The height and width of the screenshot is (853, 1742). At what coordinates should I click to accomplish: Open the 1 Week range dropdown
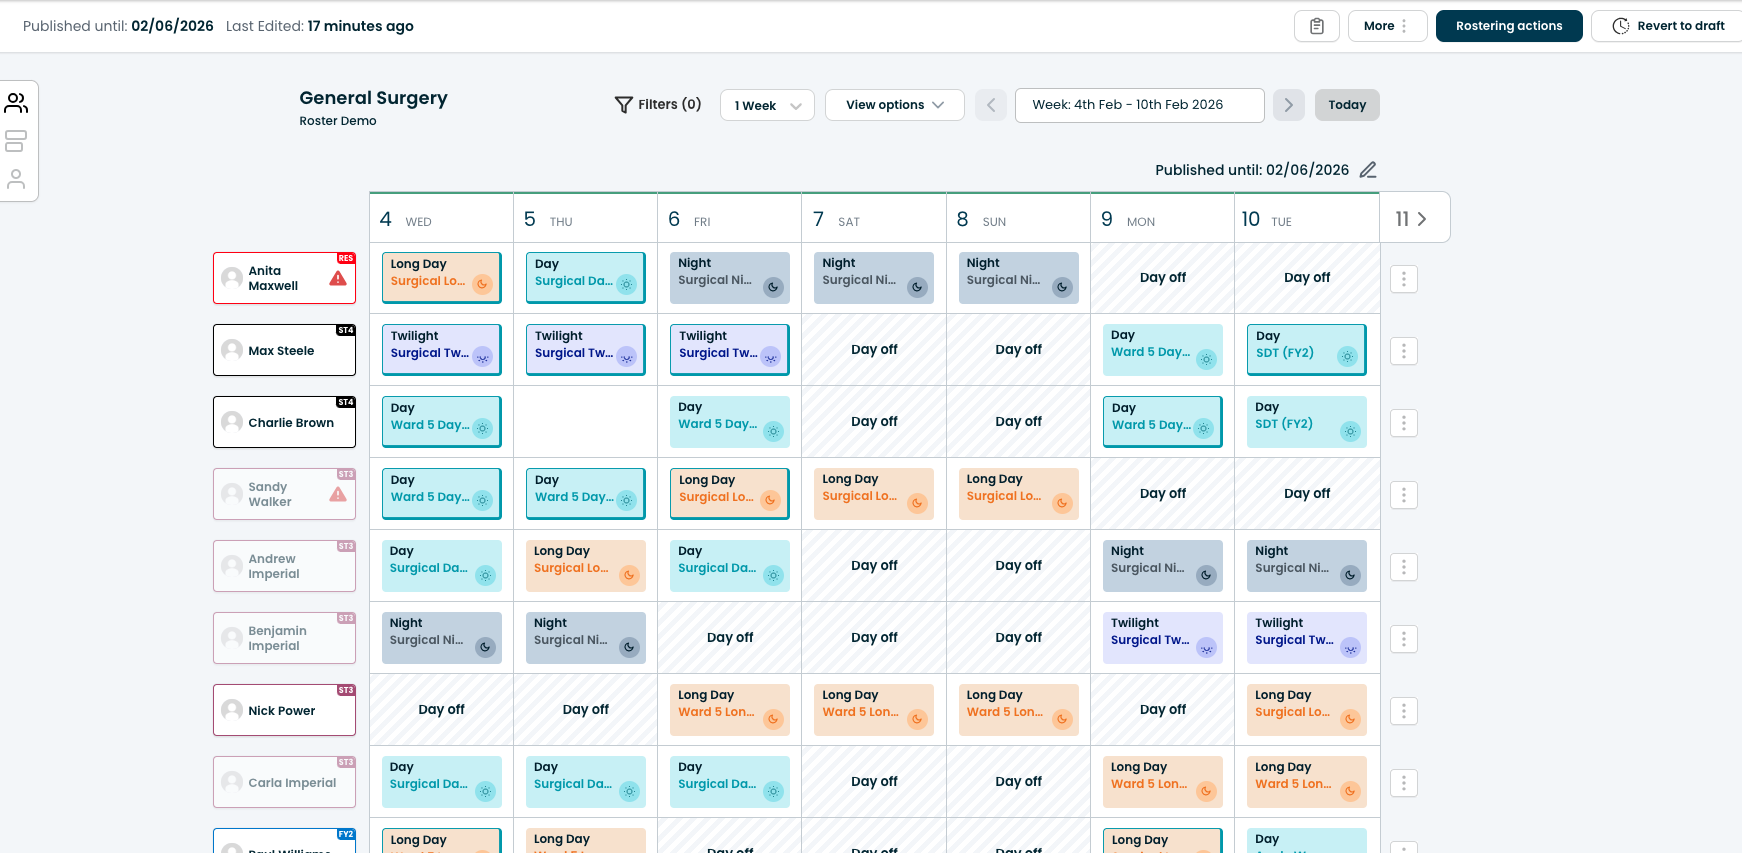(767, 105)
